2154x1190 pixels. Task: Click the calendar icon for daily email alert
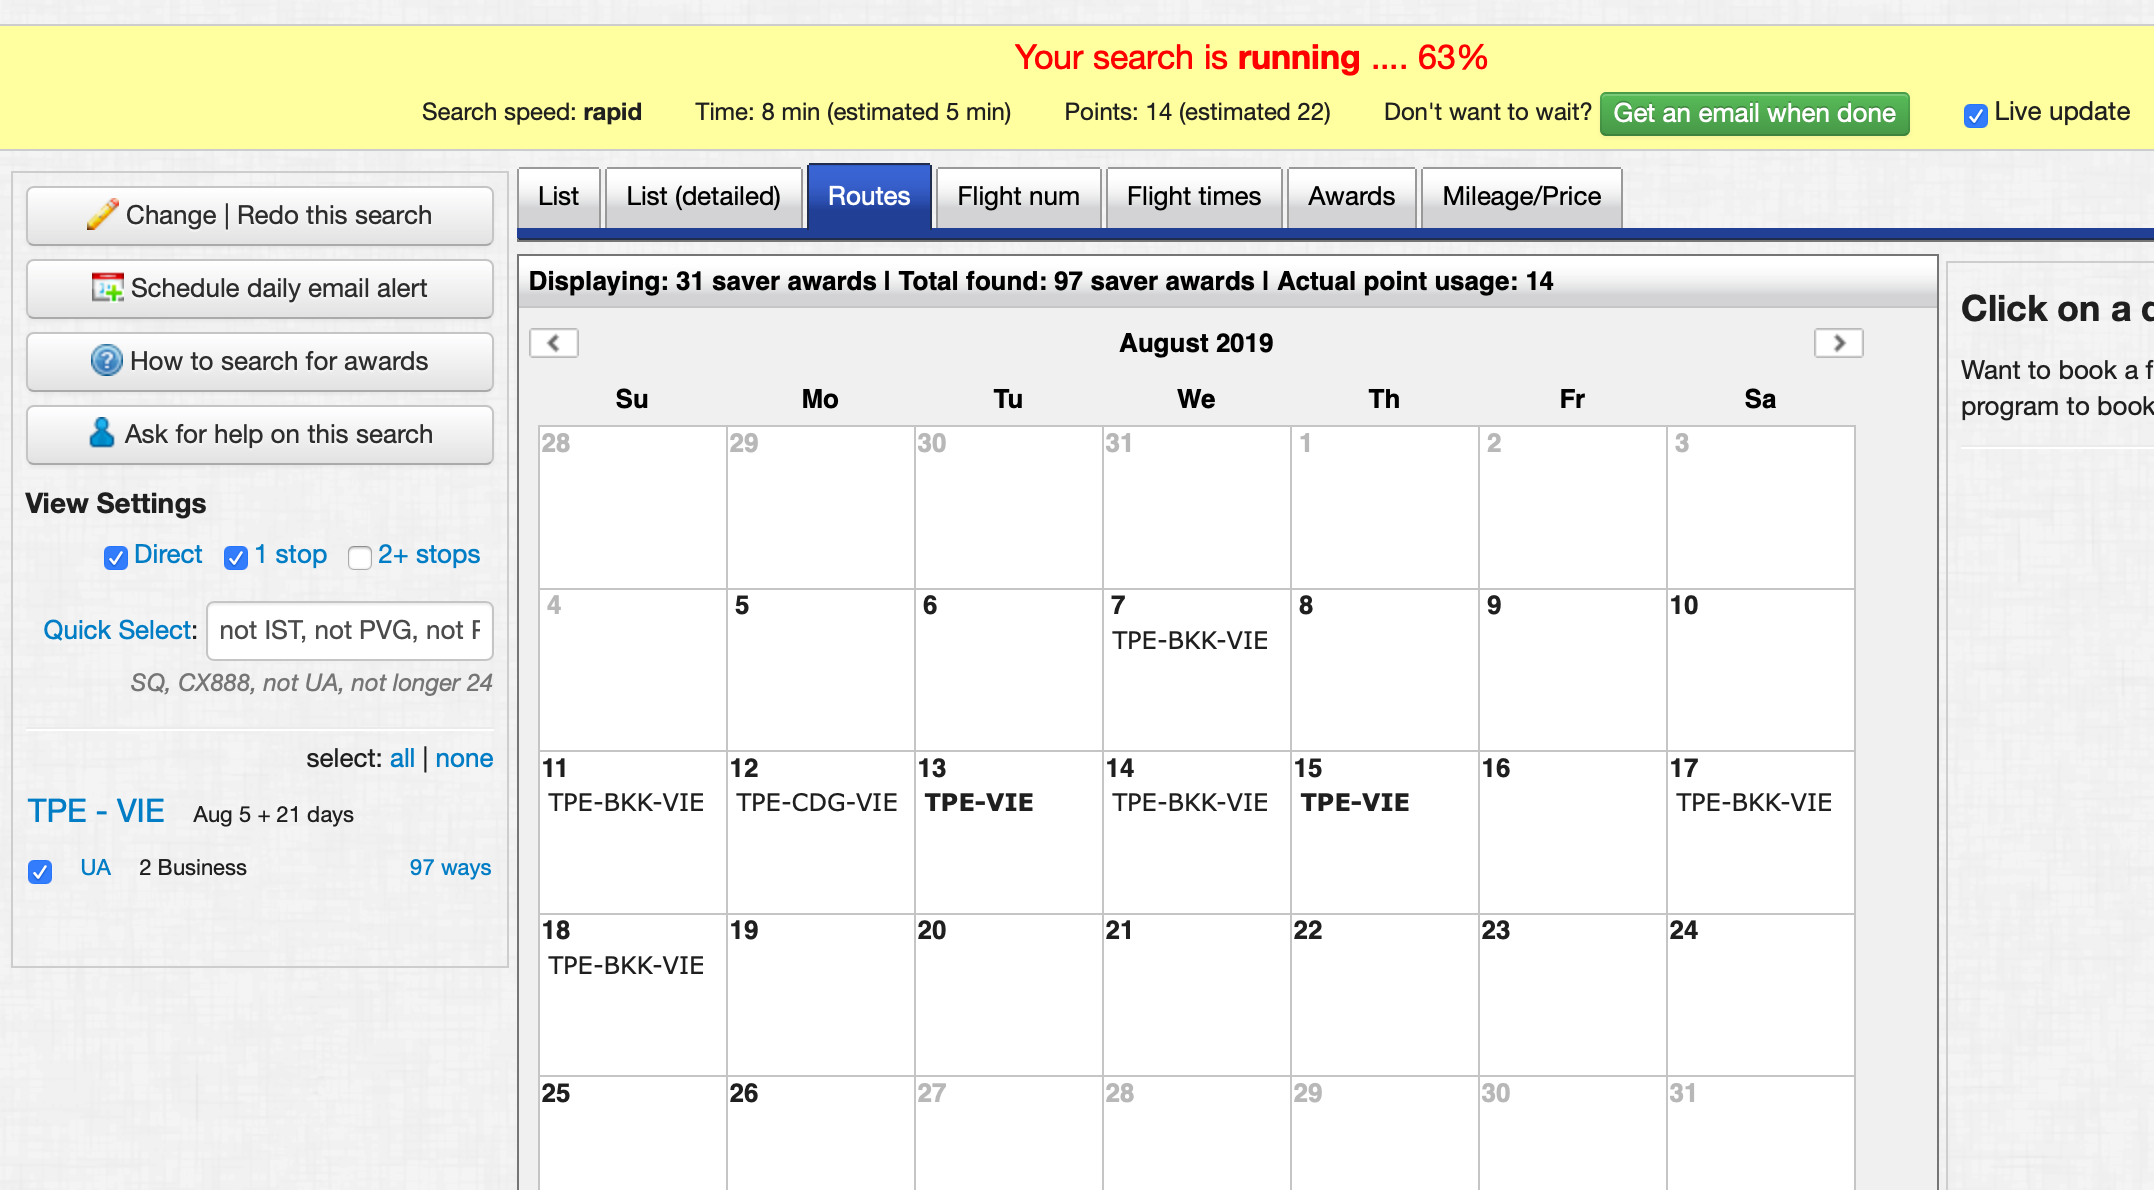[107, 288]
